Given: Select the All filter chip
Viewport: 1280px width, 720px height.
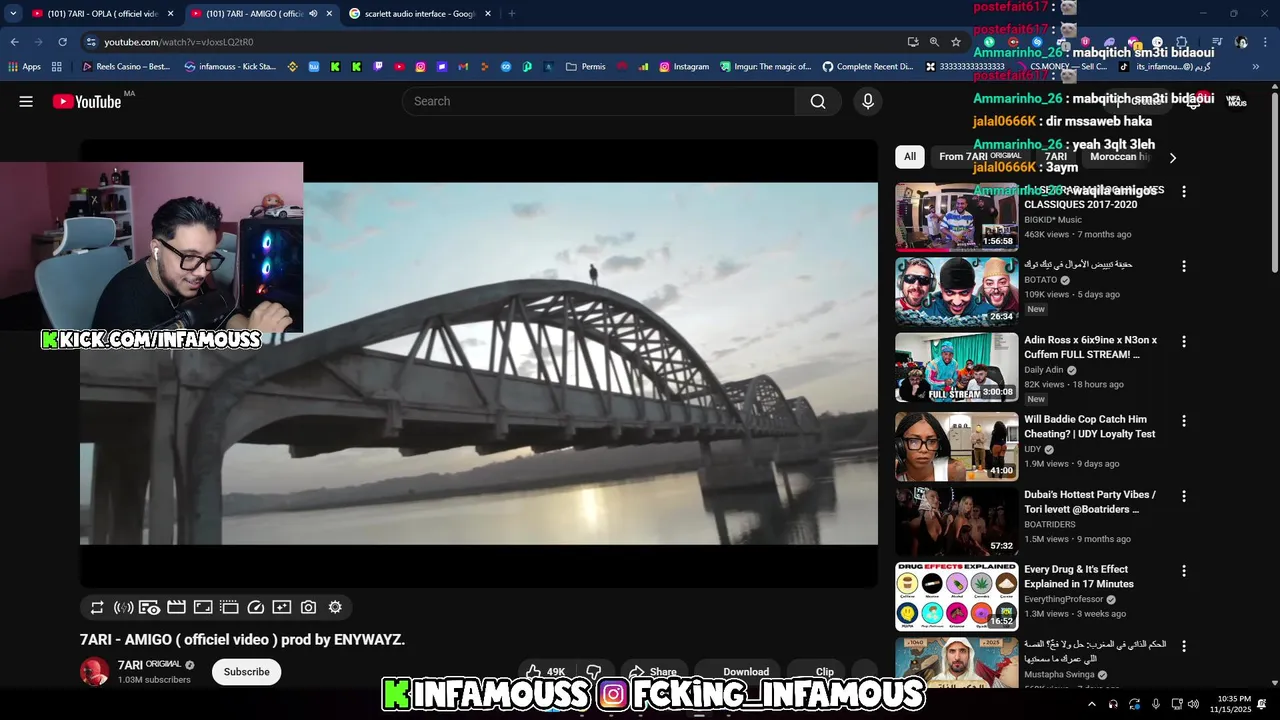Looking at the screenshot, I should [x=909, y=157].
